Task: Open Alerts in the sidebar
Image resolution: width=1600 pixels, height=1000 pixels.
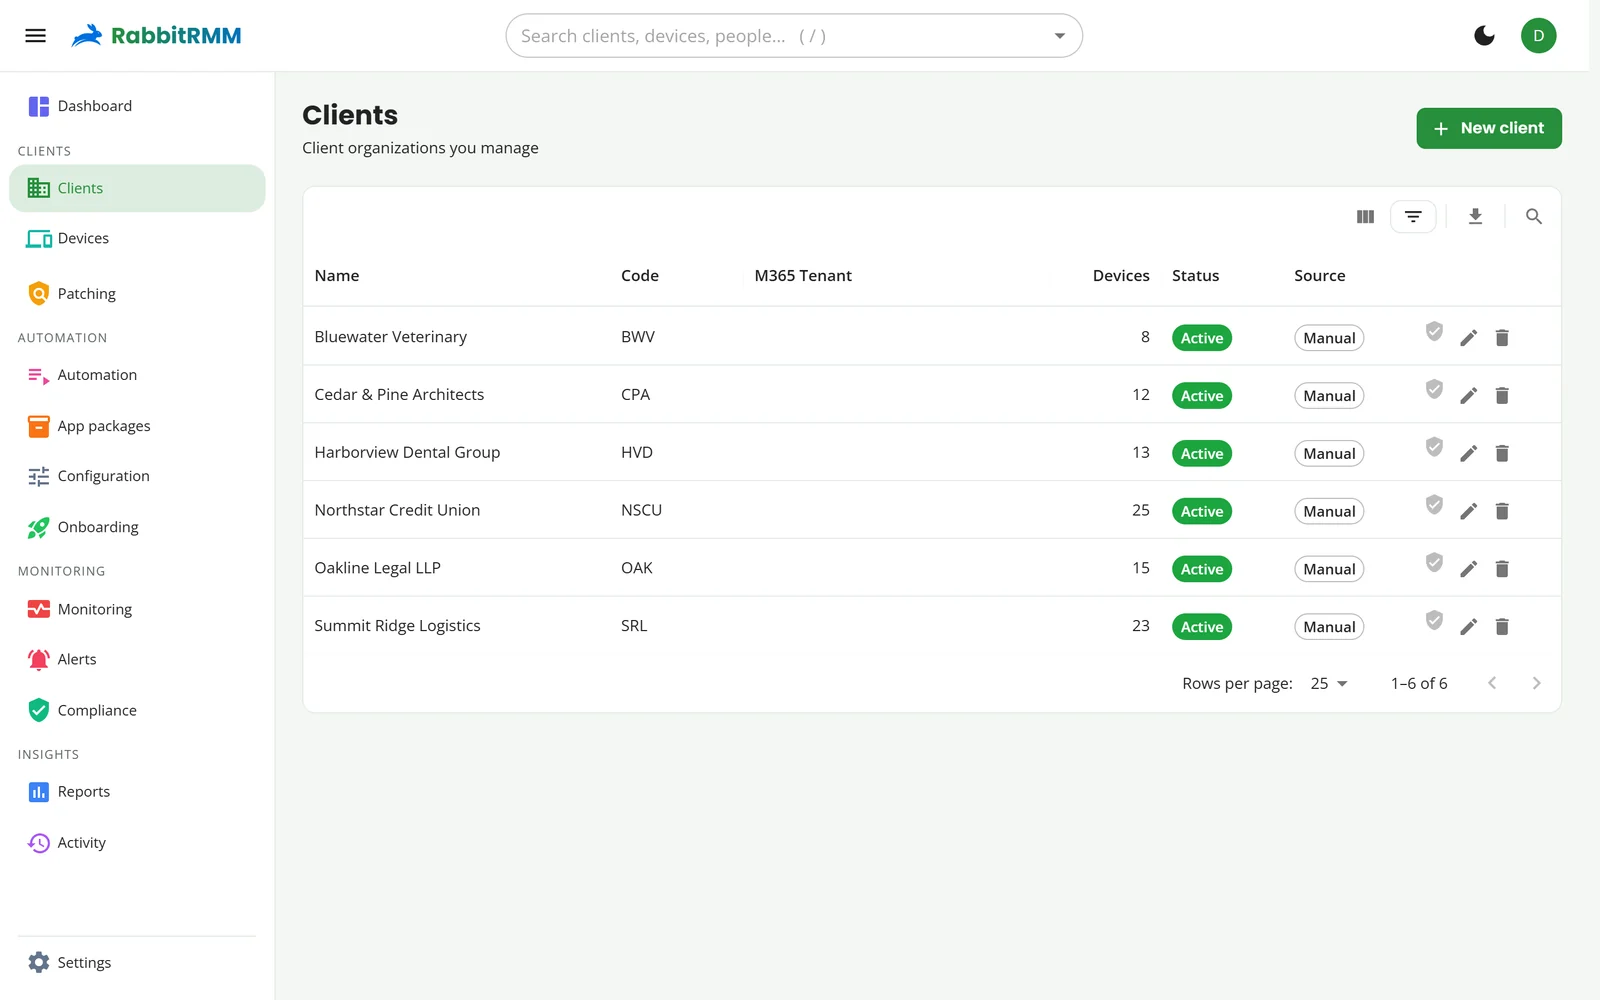Action: tap(137, 660)
